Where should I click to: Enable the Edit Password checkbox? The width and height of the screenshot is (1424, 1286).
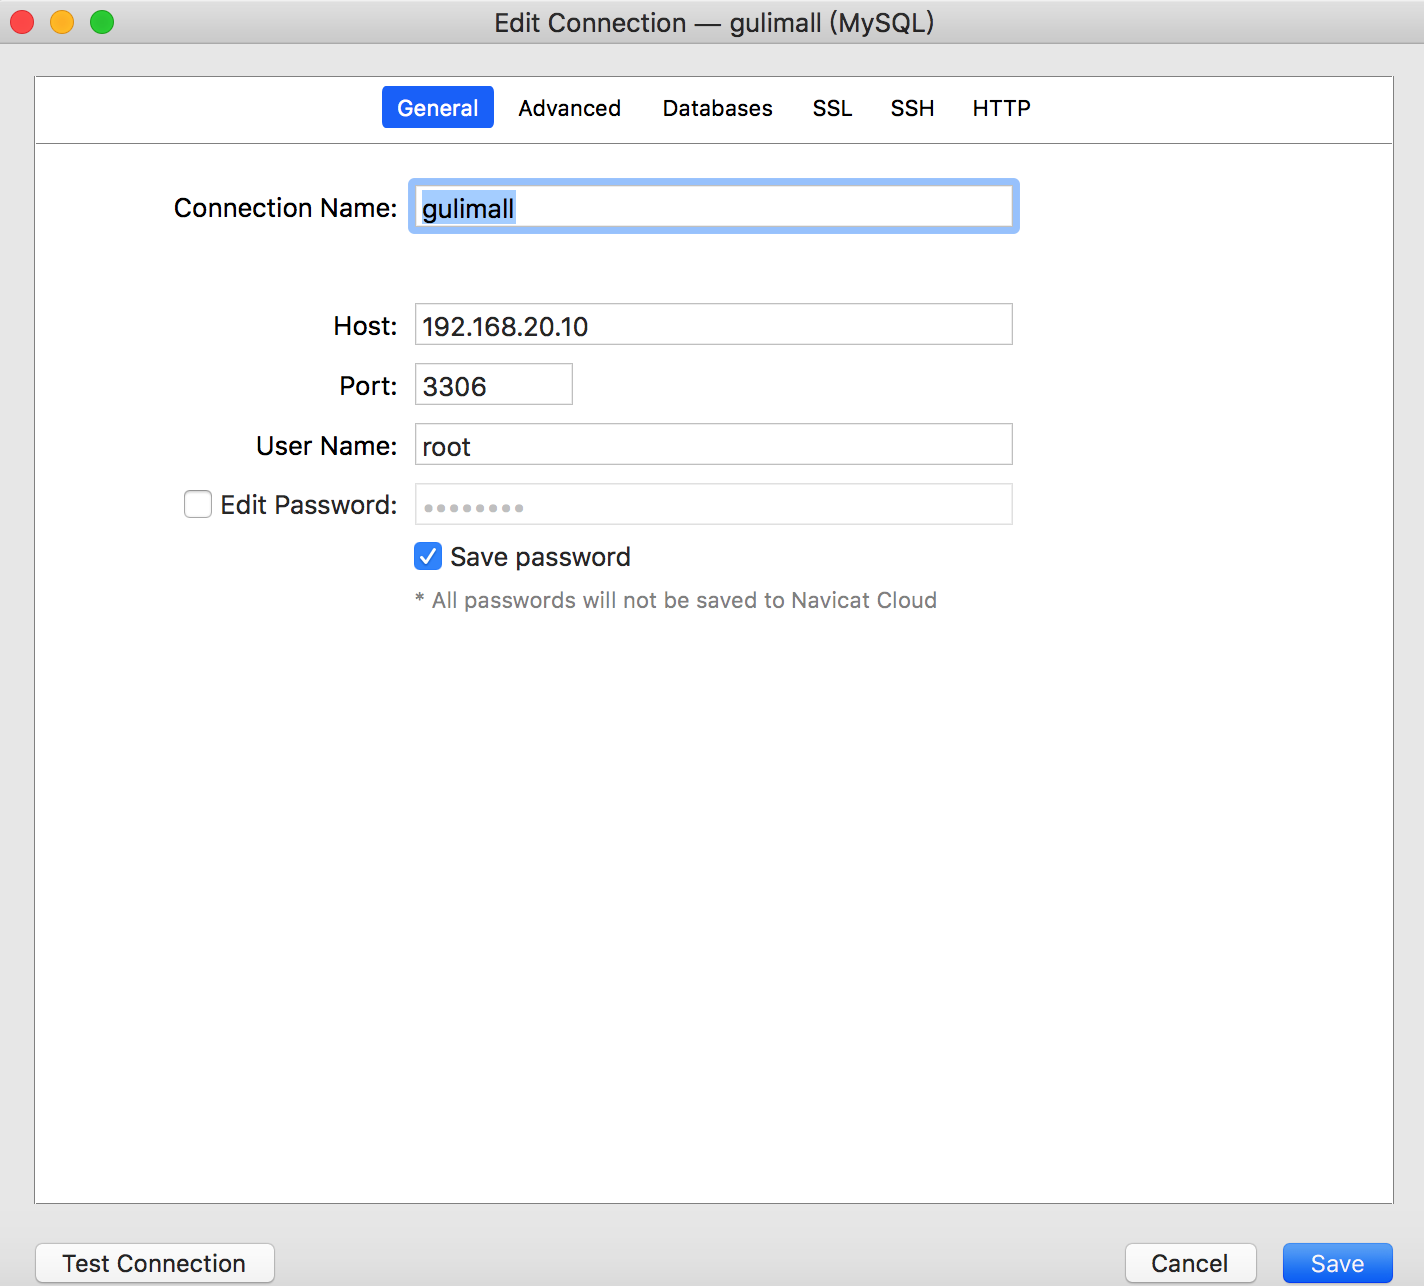tap(197, 504)
